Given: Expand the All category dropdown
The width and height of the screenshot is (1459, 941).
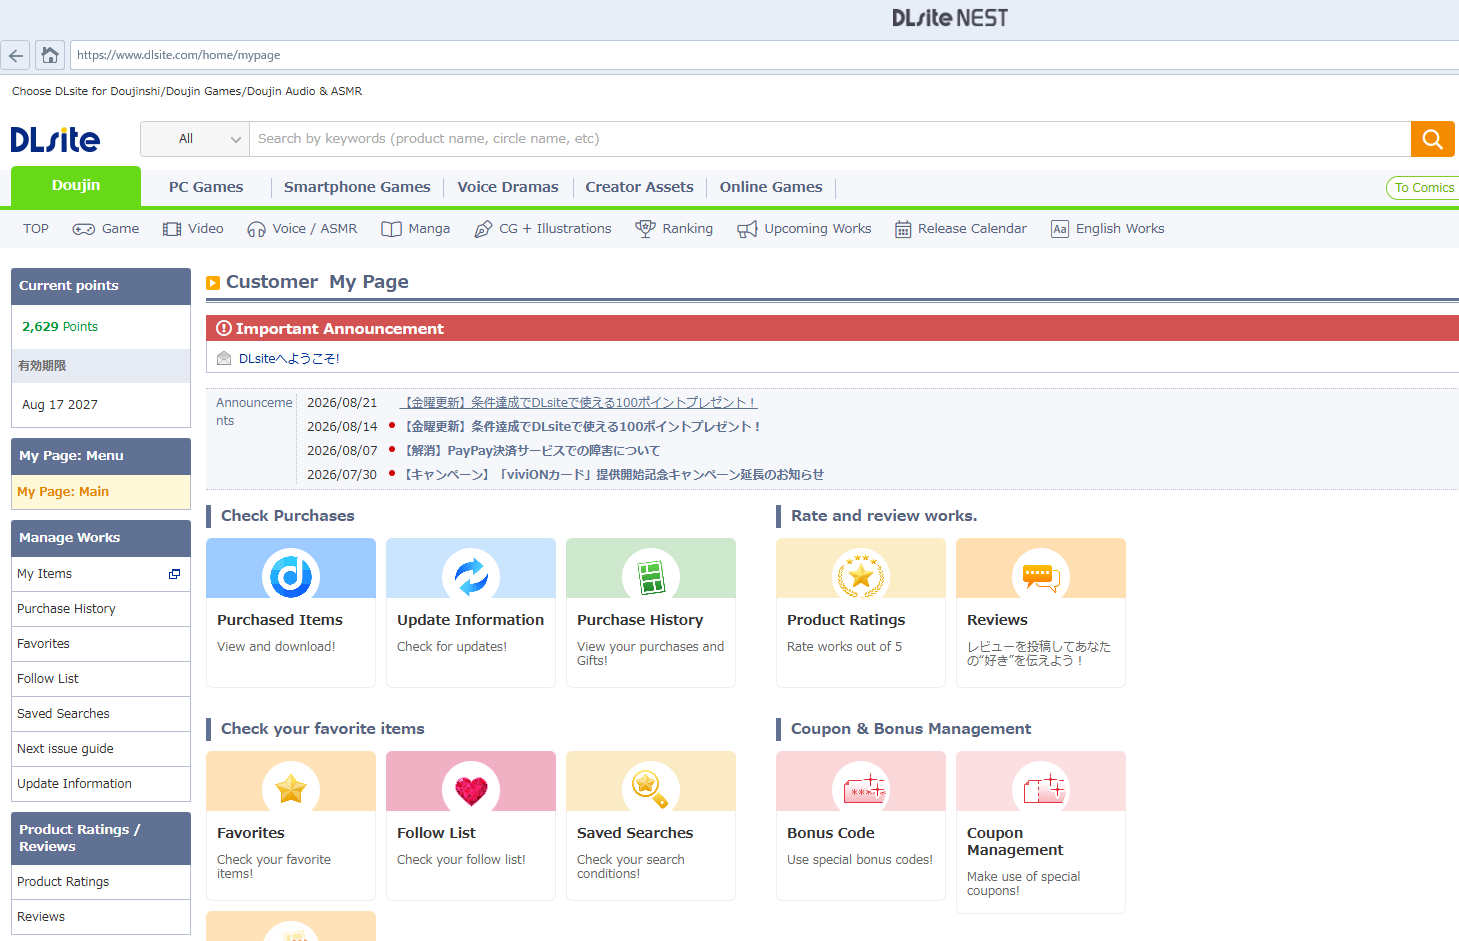Looking at the screenshot, I should 195,139.
